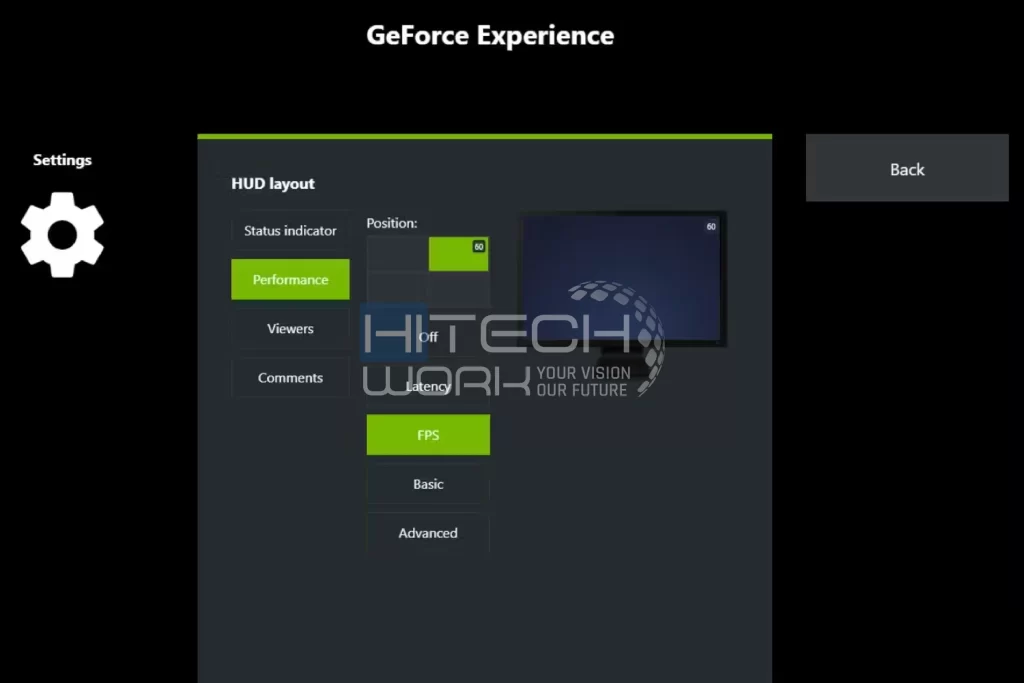1024x683 pixels.
Task: Click the GeForce Experience title
Action: 490,35
